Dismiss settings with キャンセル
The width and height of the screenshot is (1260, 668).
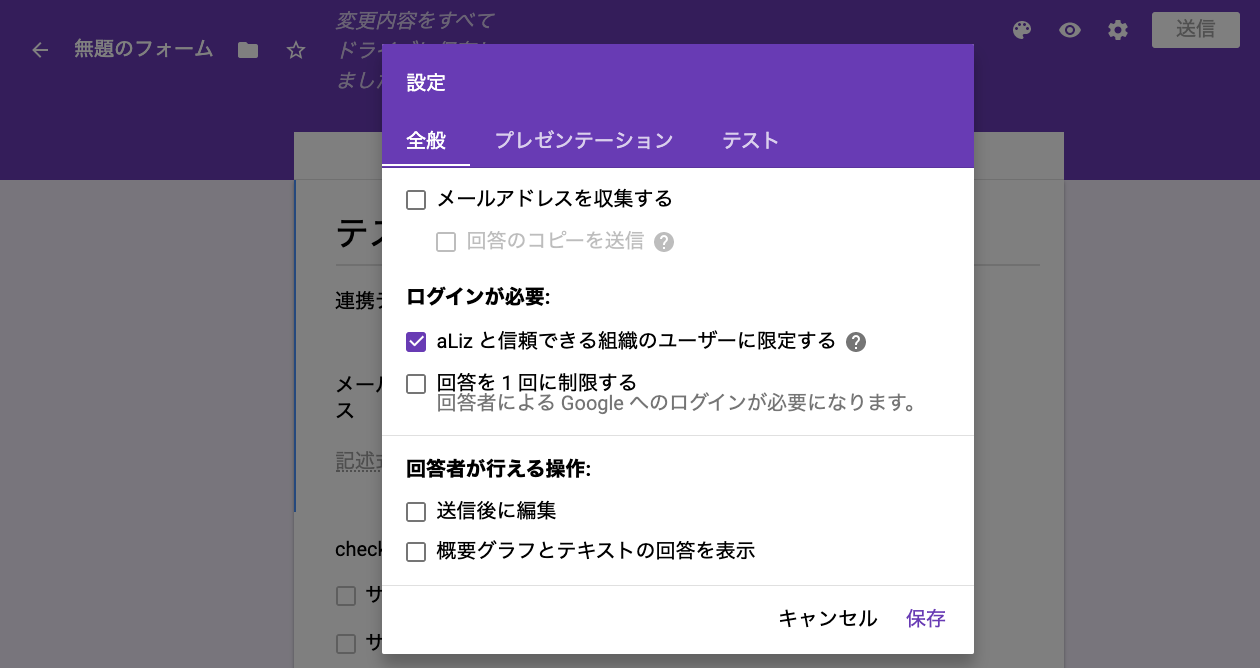(827, 618)
